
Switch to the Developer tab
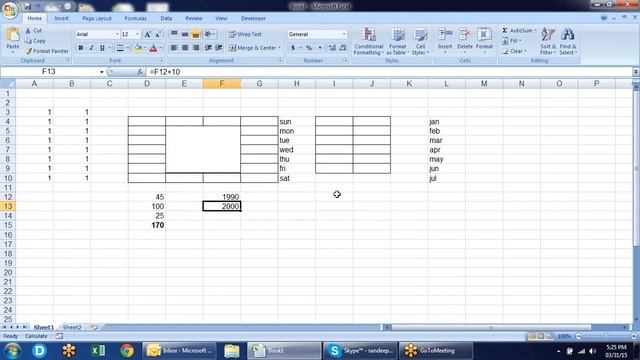pyautogui.click(x=253, y=18)
